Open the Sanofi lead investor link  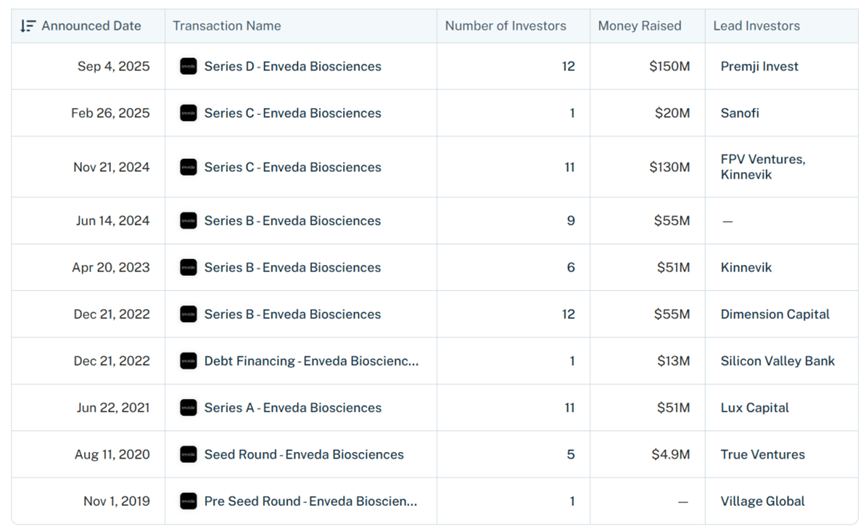[740, 113]
